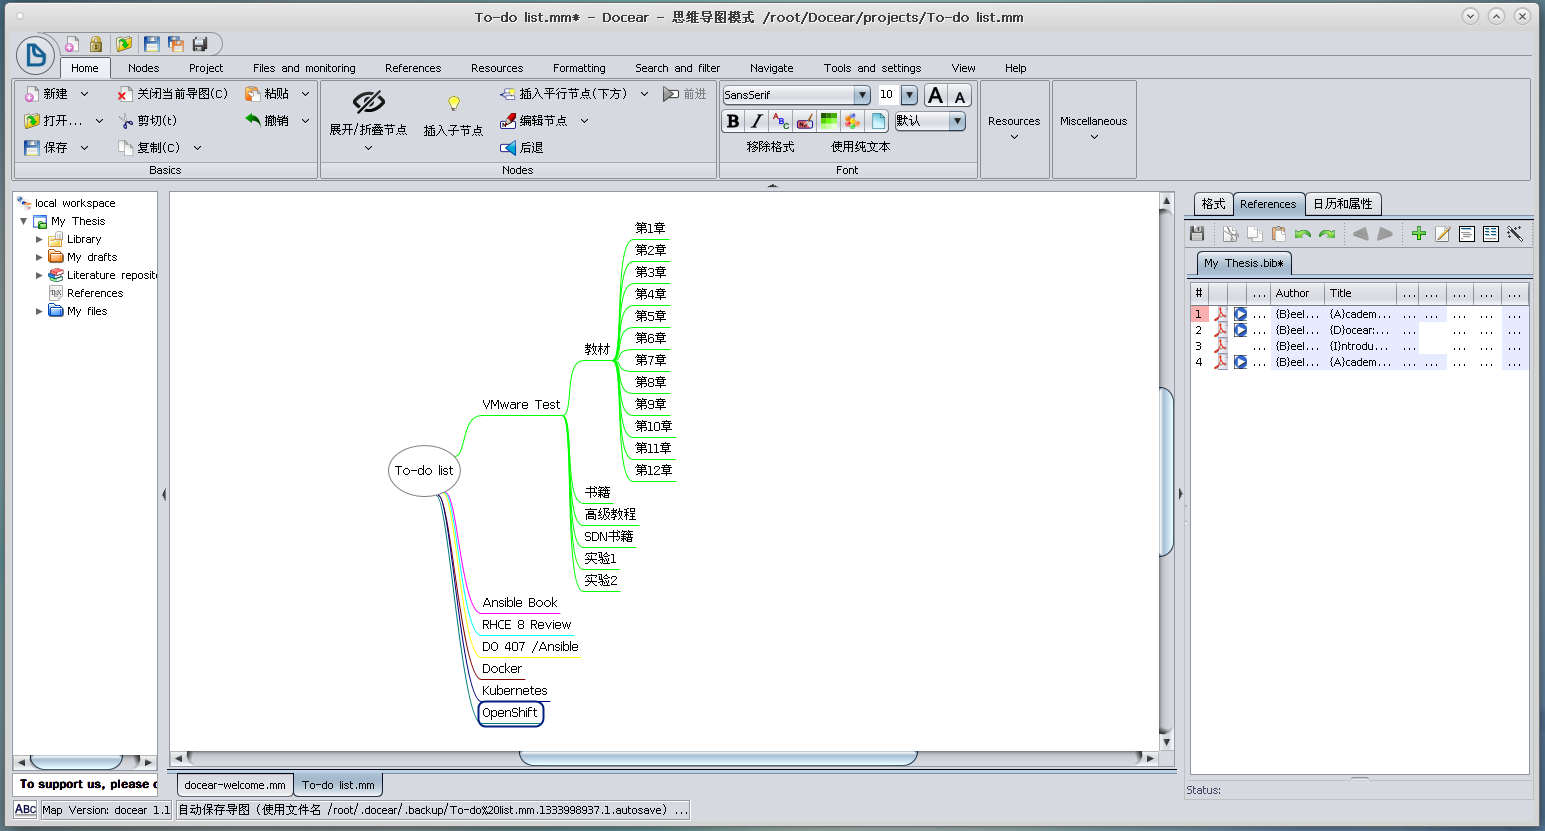Expand the 新建 dropdown arrow
1545x831 pixels.
[84, 93]
